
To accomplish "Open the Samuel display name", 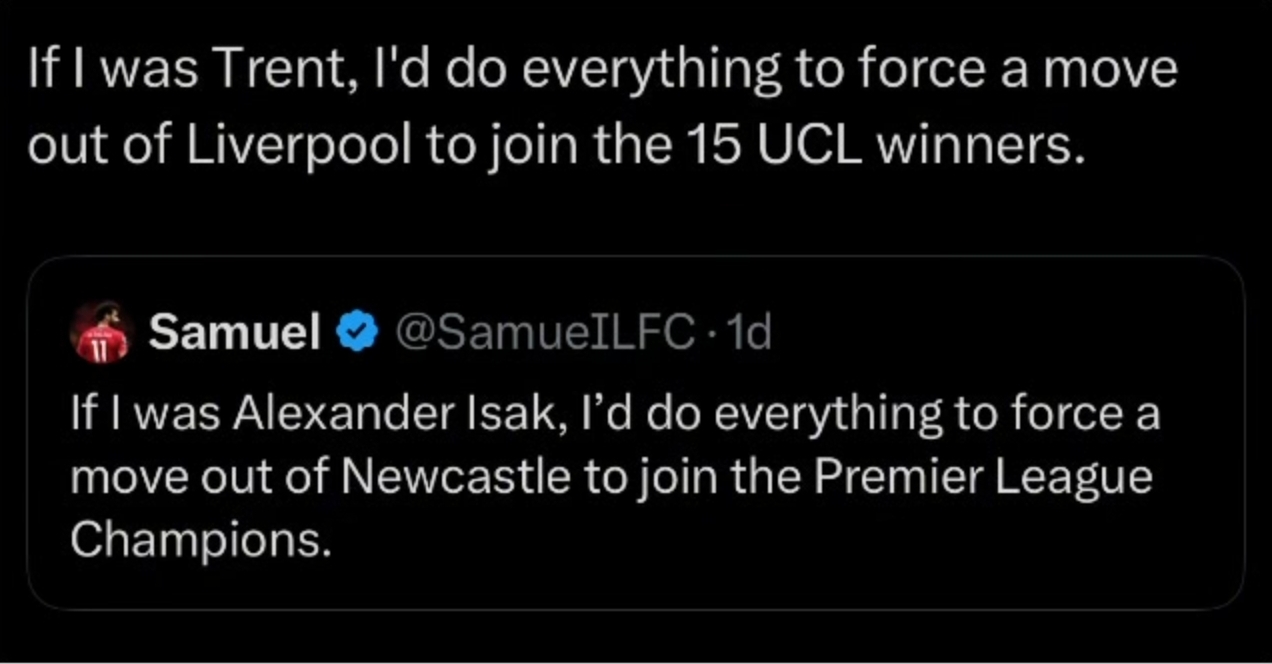I will tap(234, 333).
